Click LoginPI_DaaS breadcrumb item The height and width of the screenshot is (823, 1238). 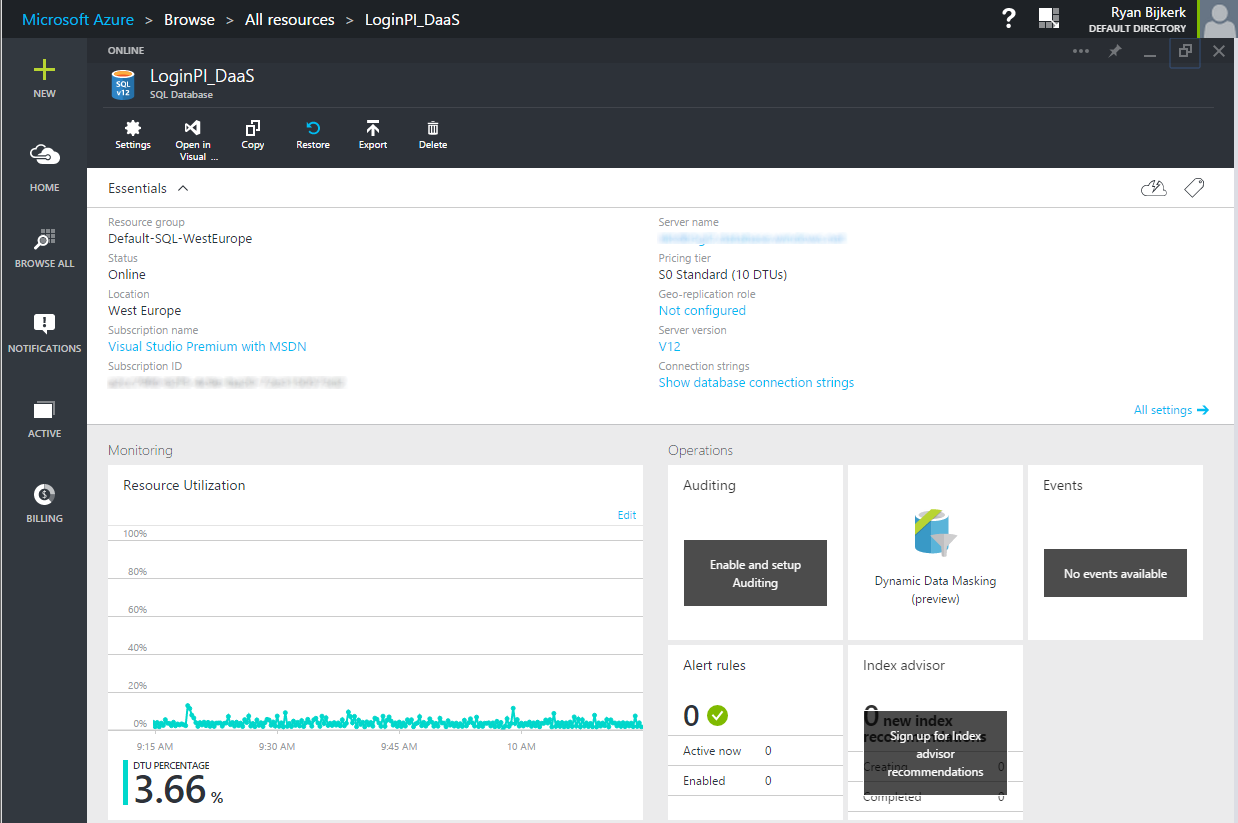(412, 19)
